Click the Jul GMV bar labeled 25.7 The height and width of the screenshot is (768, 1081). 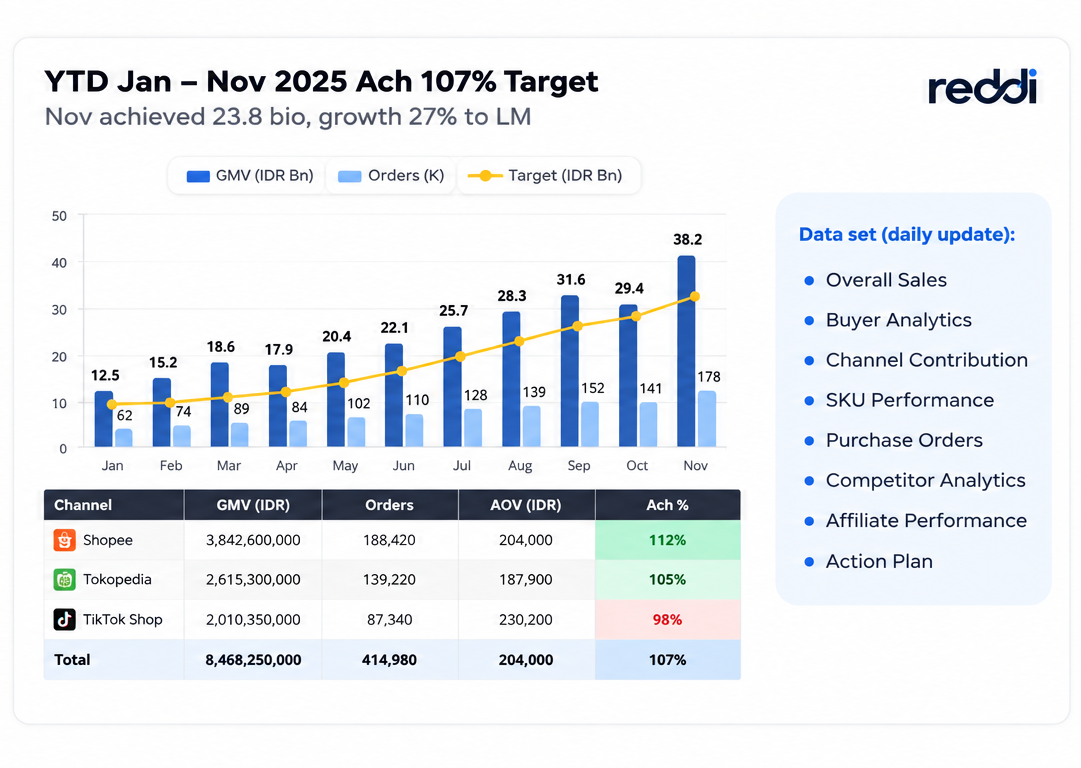click(x=452, y=387)
